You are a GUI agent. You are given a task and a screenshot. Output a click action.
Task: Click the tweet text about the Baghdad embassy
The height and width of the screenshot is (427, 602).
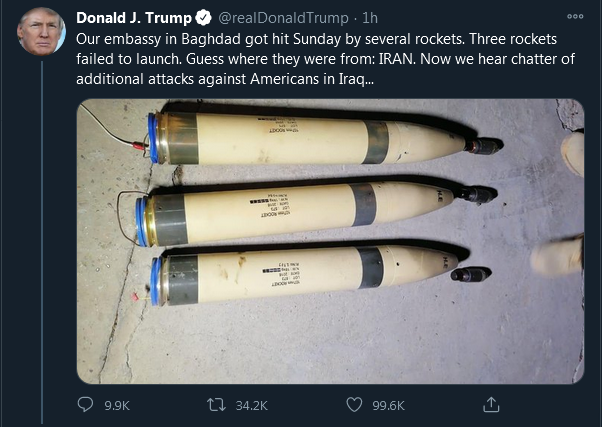[325, 59]
